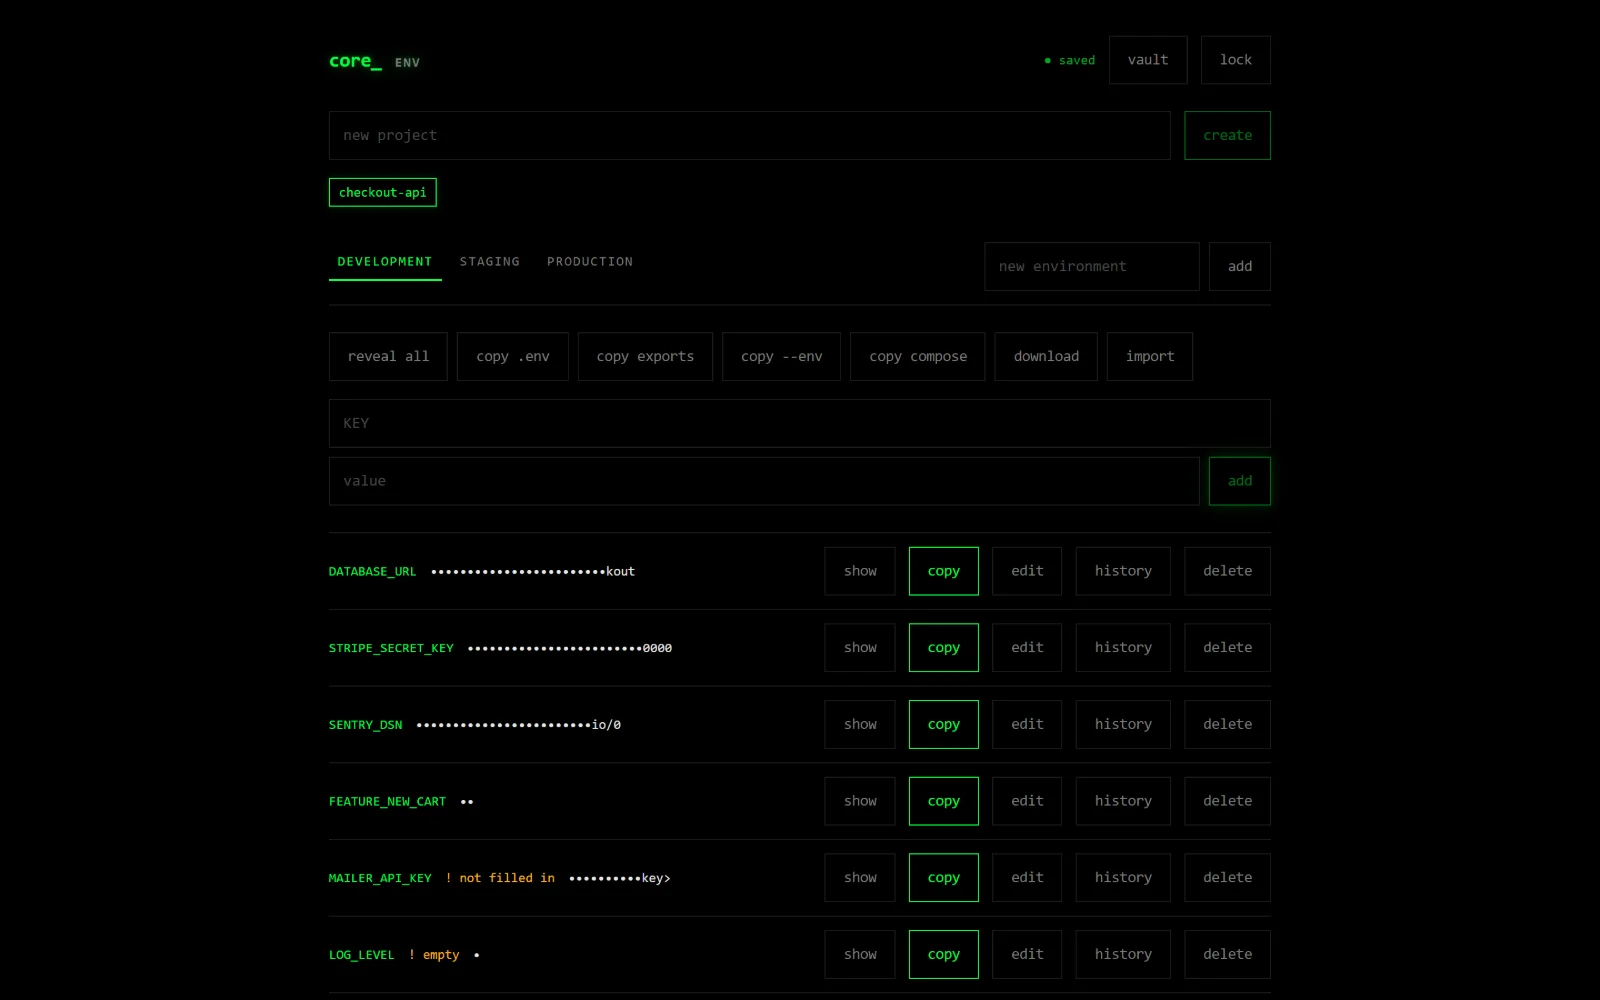
Task: Focus the new project input field
Action: [x=749, y=135]
